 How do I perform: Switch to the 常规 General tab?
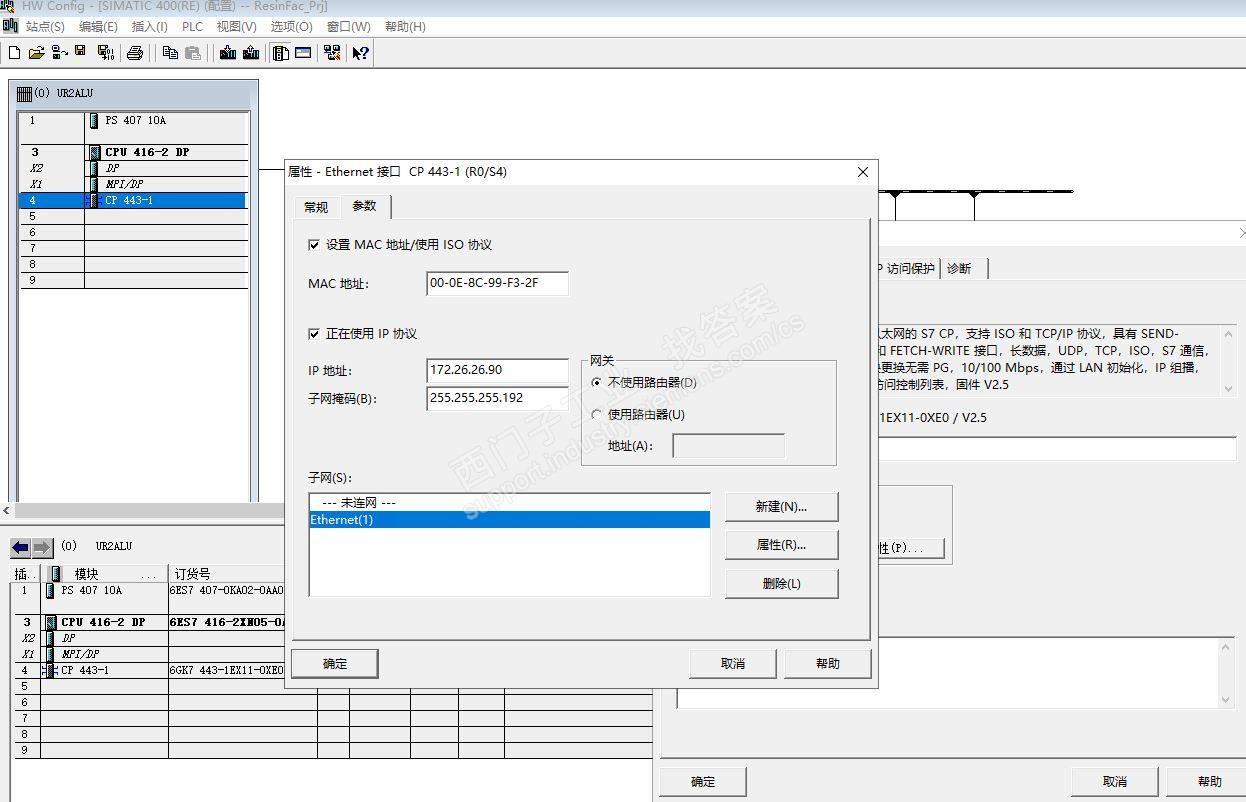316,207
